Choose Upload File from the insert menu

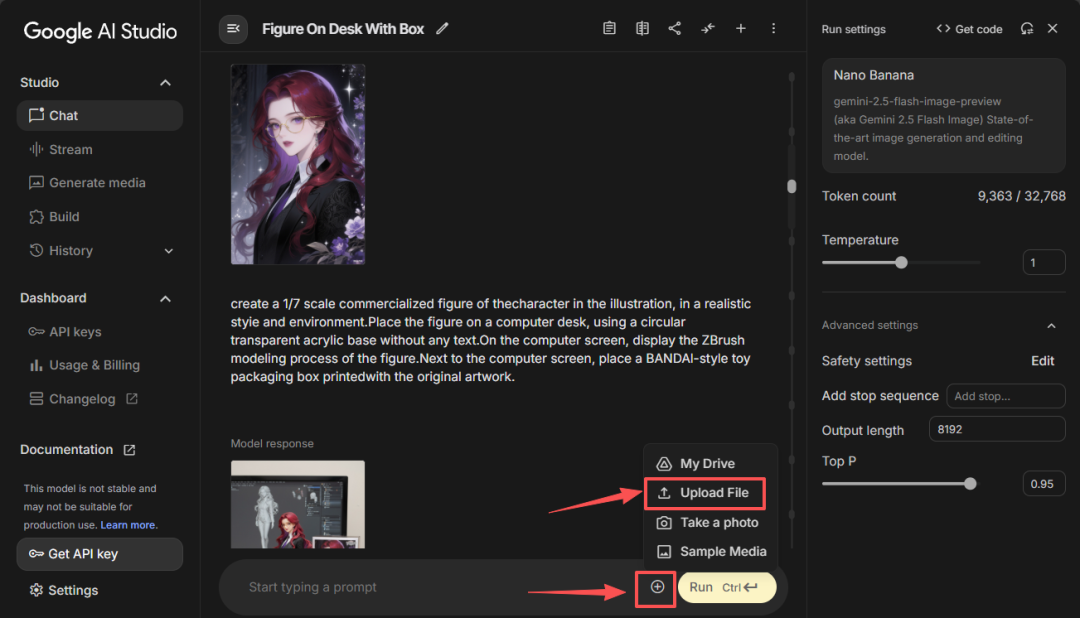pyautogui.click(x=705, y=493)
